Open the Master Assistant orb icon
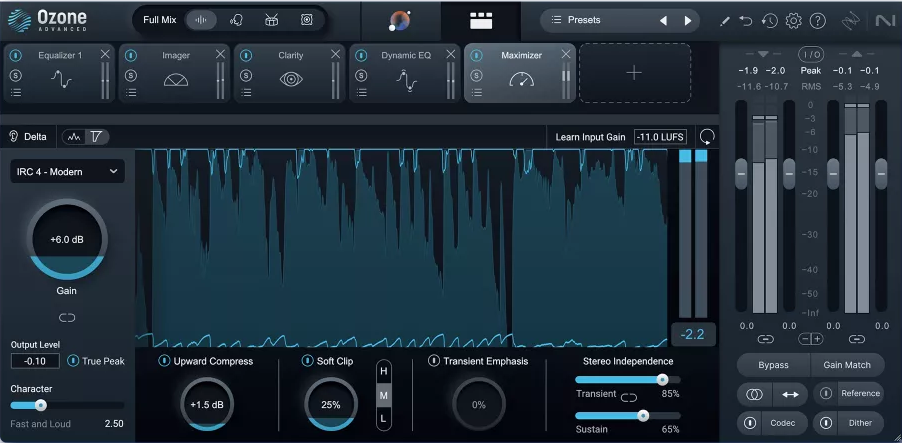The width and height of the screenshot is (902, 443). click(x=400, y=21)
